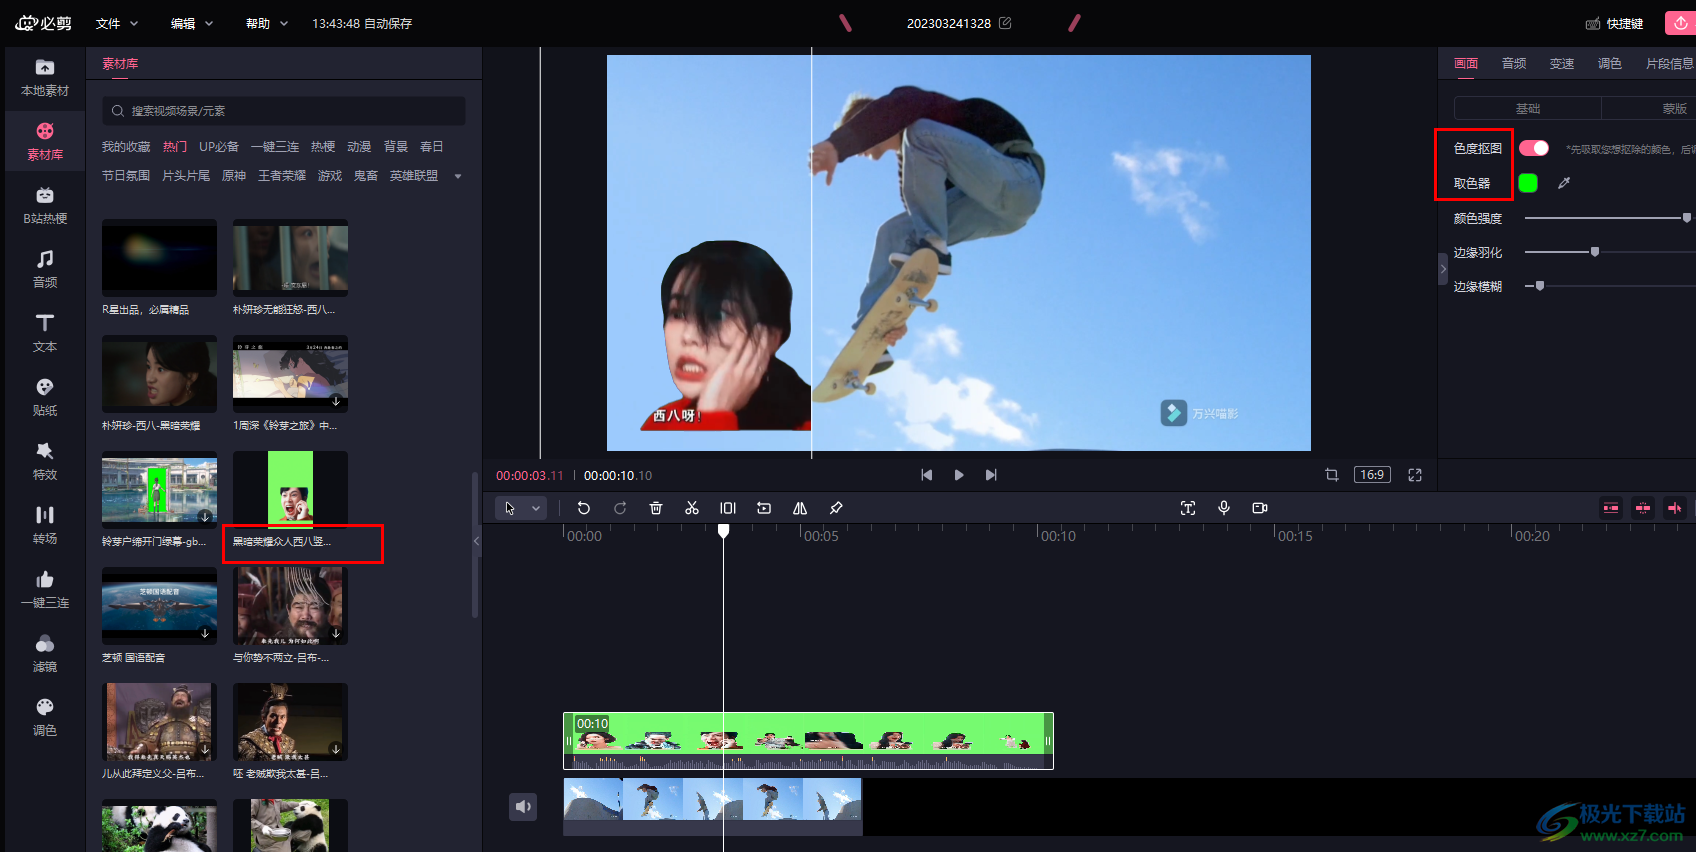The width and height of the screenshot is (1696, 852).
Task: Open the 16:9 aspect ratio selector
Action: point(1372,475)
